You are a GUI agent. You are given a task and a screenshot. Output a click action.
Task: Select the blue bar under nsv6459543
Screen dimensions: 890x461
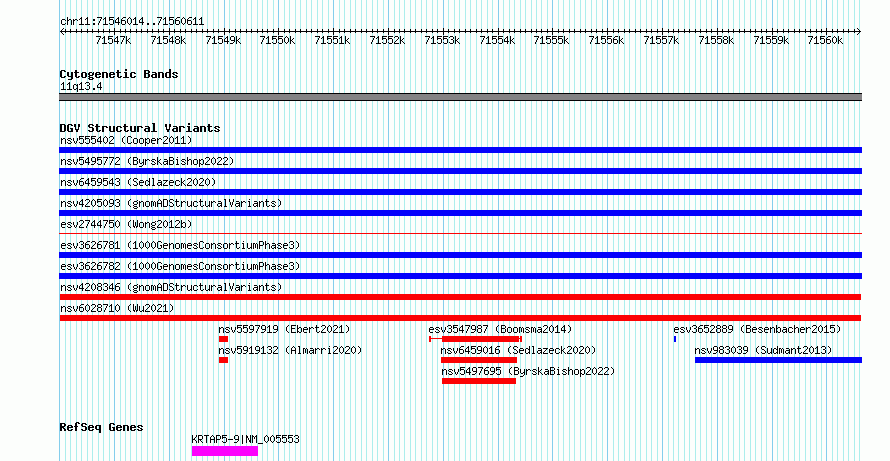pyautogui.click(x=460, y=192)
